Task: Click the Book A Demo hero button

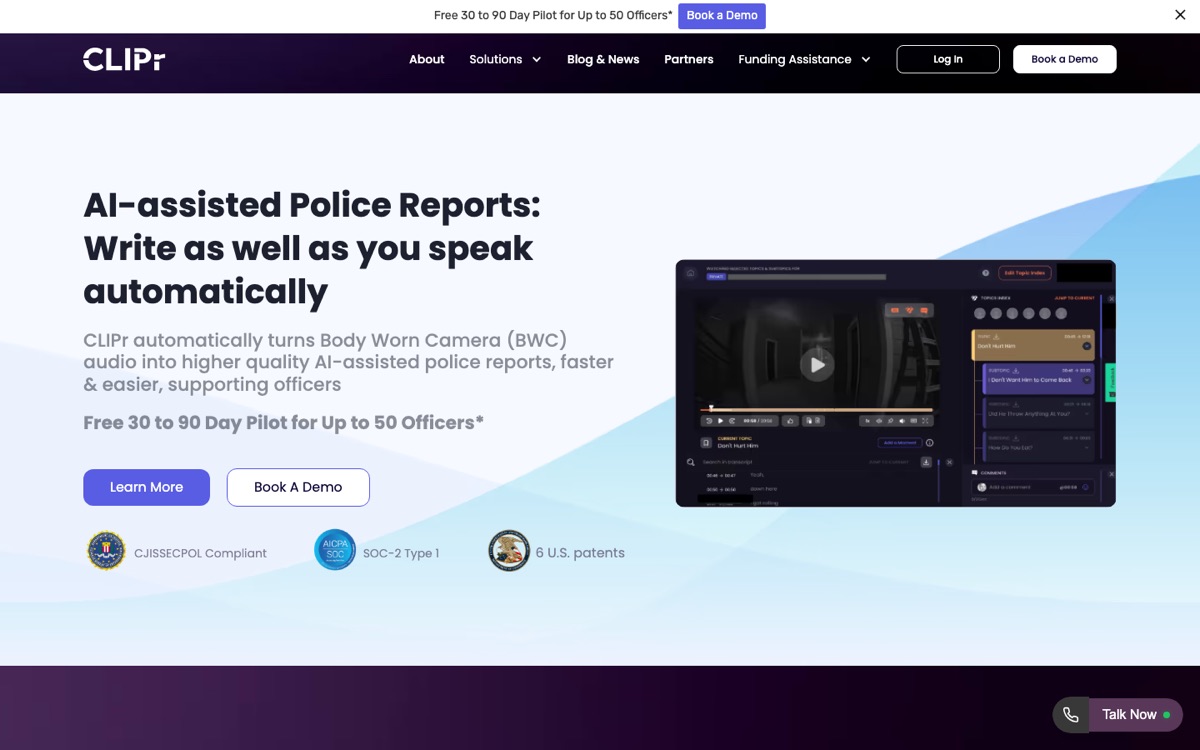Action: 298,487
